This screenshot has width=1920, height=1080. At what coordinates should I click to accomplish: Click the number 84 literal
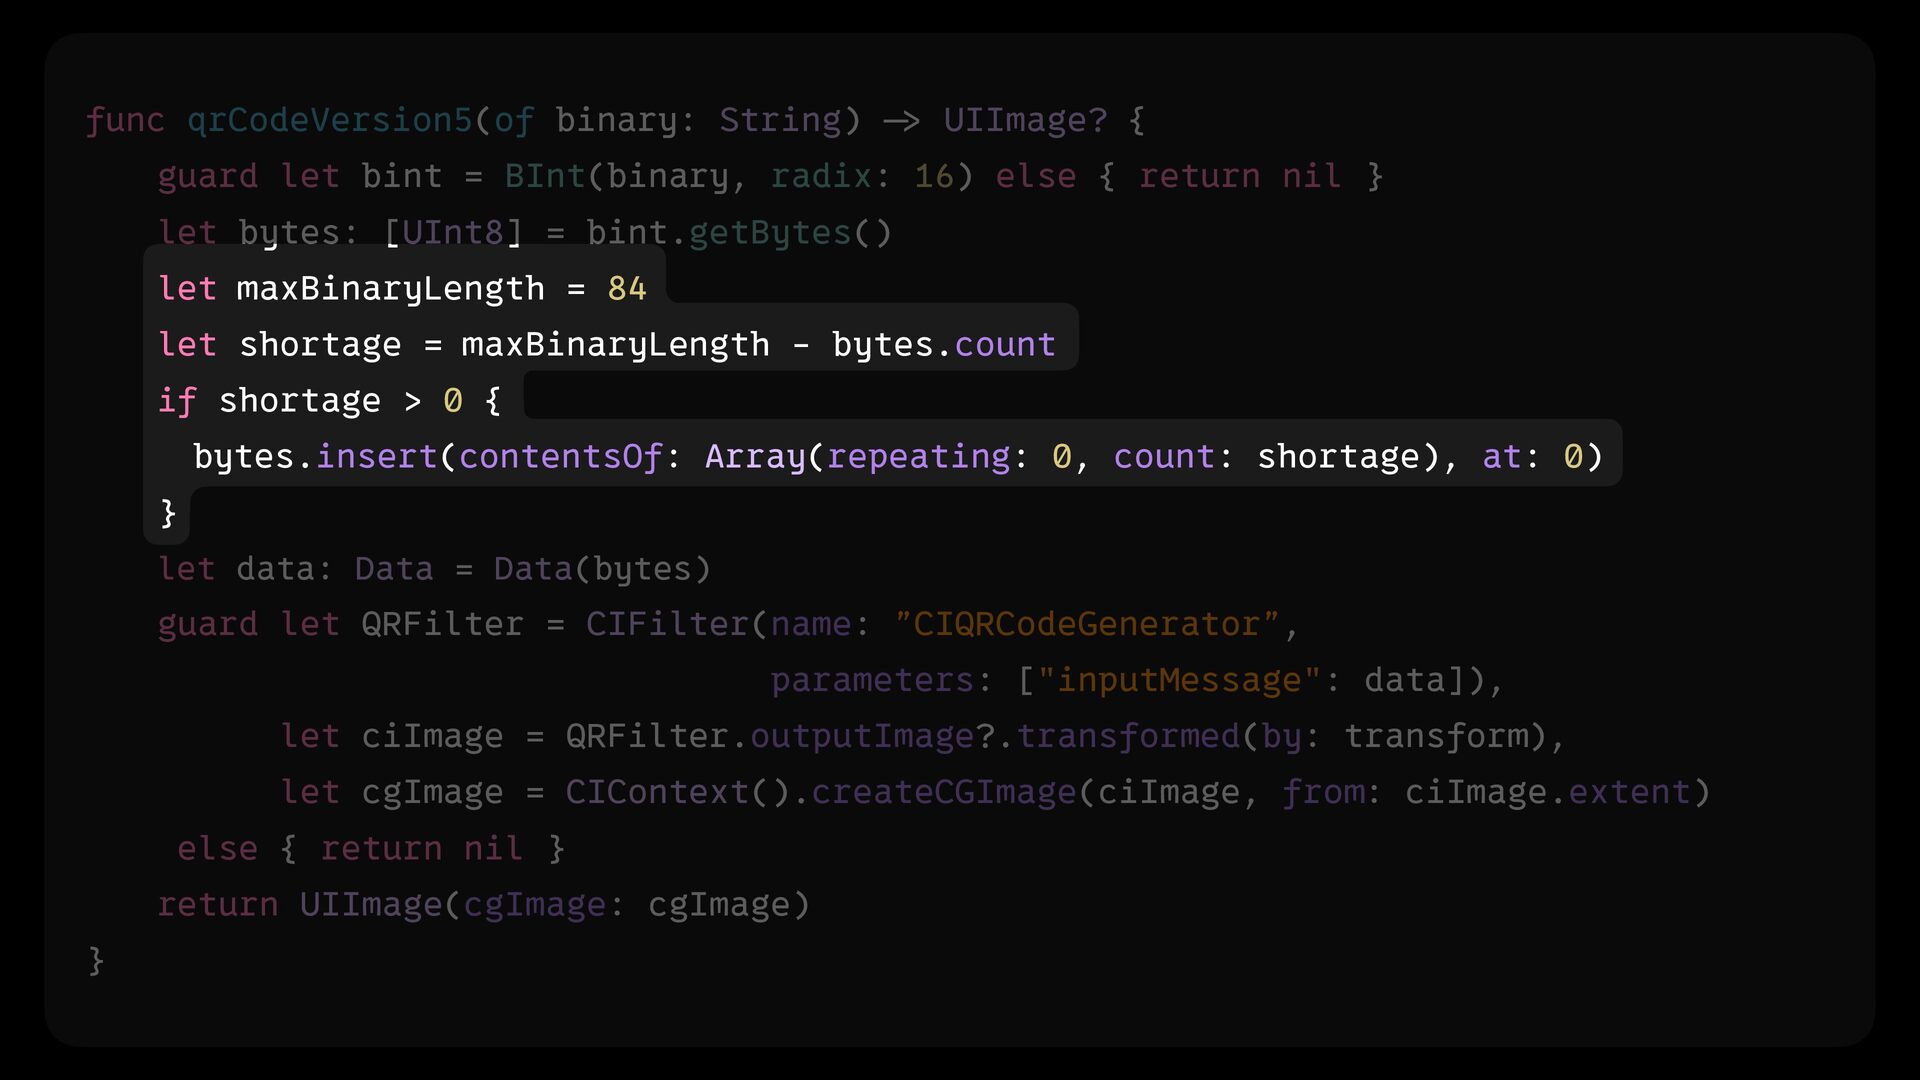627,288
